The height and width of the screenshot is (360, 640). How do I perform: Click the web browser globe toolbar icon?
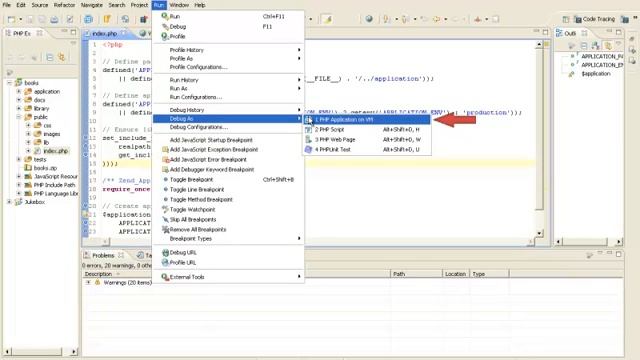369,19
